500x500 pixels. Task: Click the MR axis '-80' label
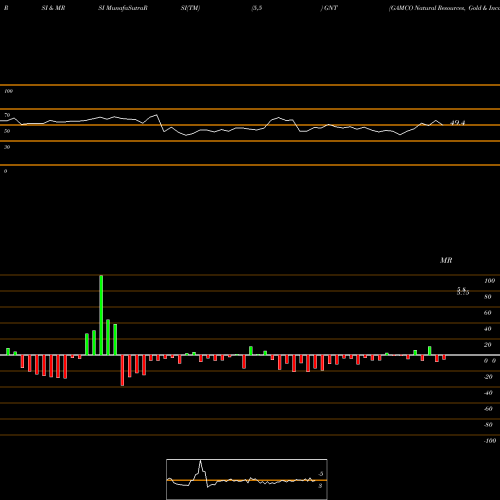coord(488,425)
